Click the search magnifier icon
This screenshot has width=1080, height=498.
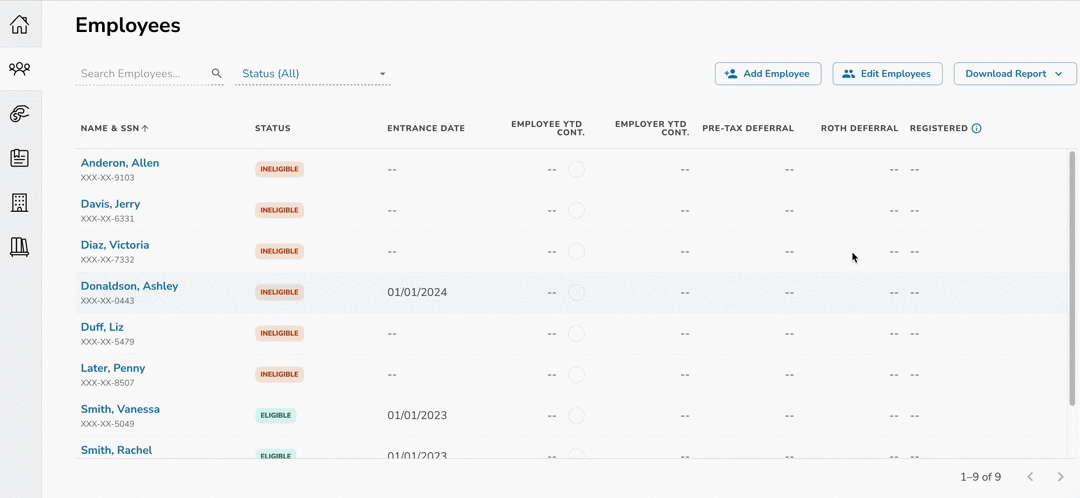tap(217, 74)
